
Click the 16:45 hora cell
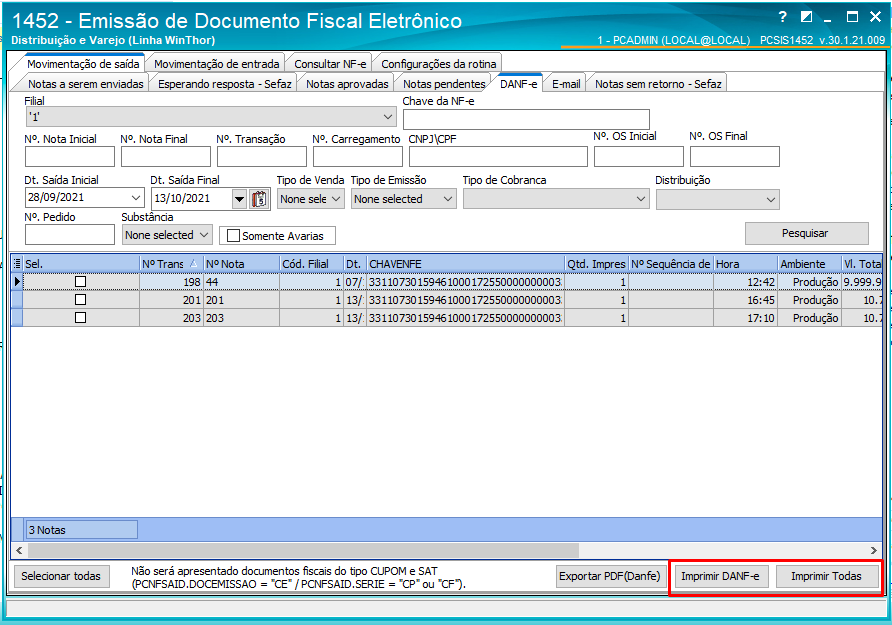[x=745, y=300]
